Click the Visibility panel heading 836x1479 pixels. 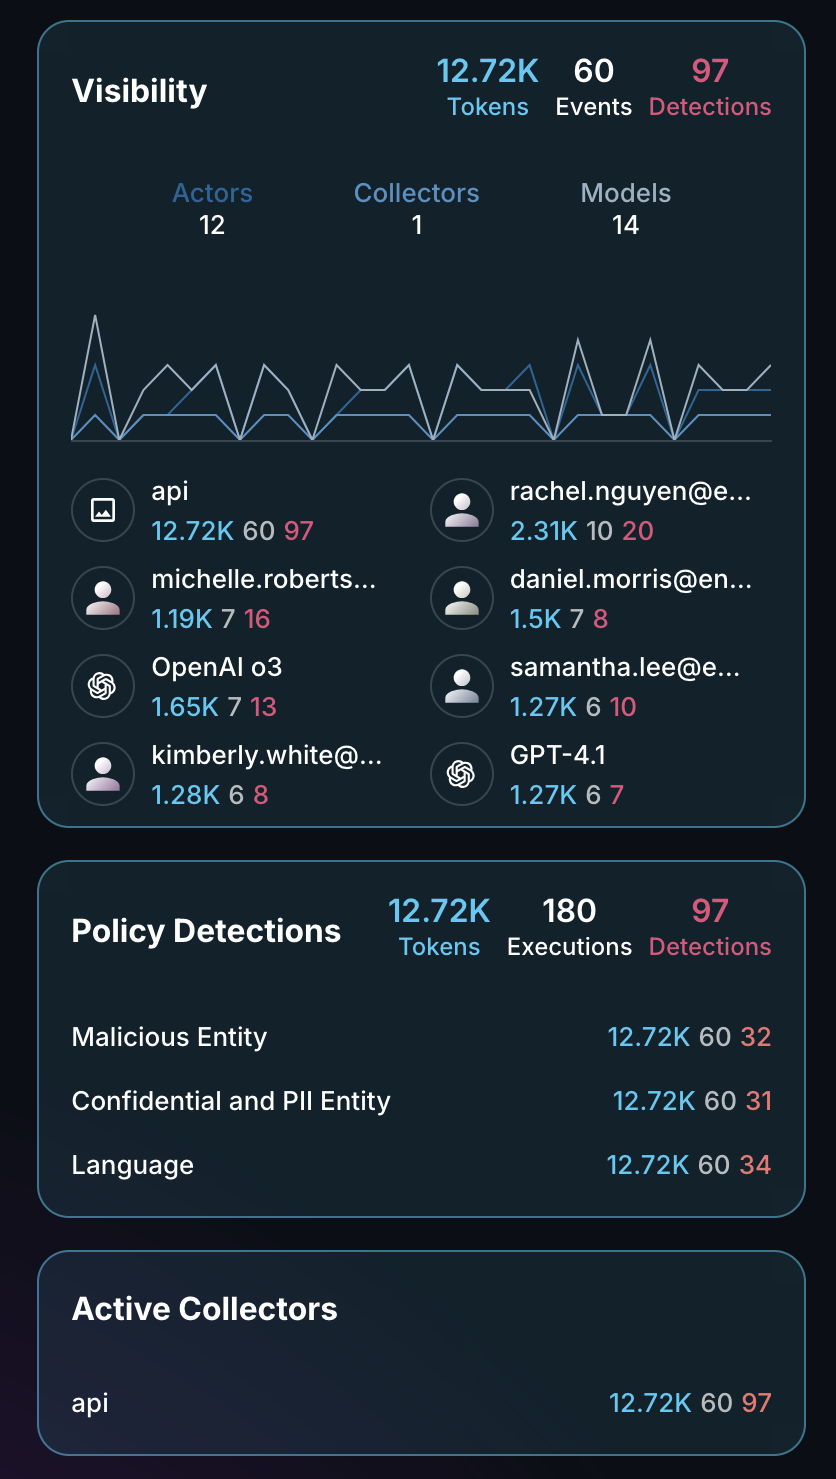point(139,91)
